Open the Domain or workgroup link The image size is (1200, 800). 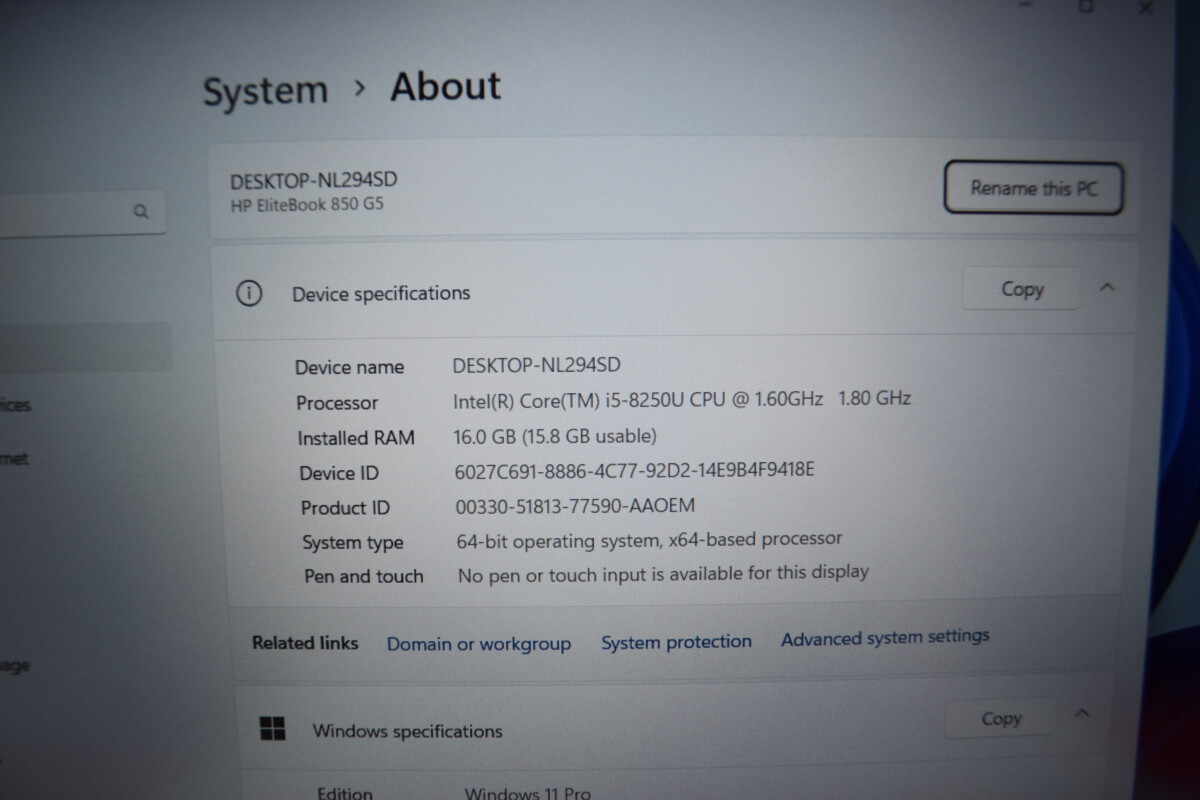click(x=479, y=644)
